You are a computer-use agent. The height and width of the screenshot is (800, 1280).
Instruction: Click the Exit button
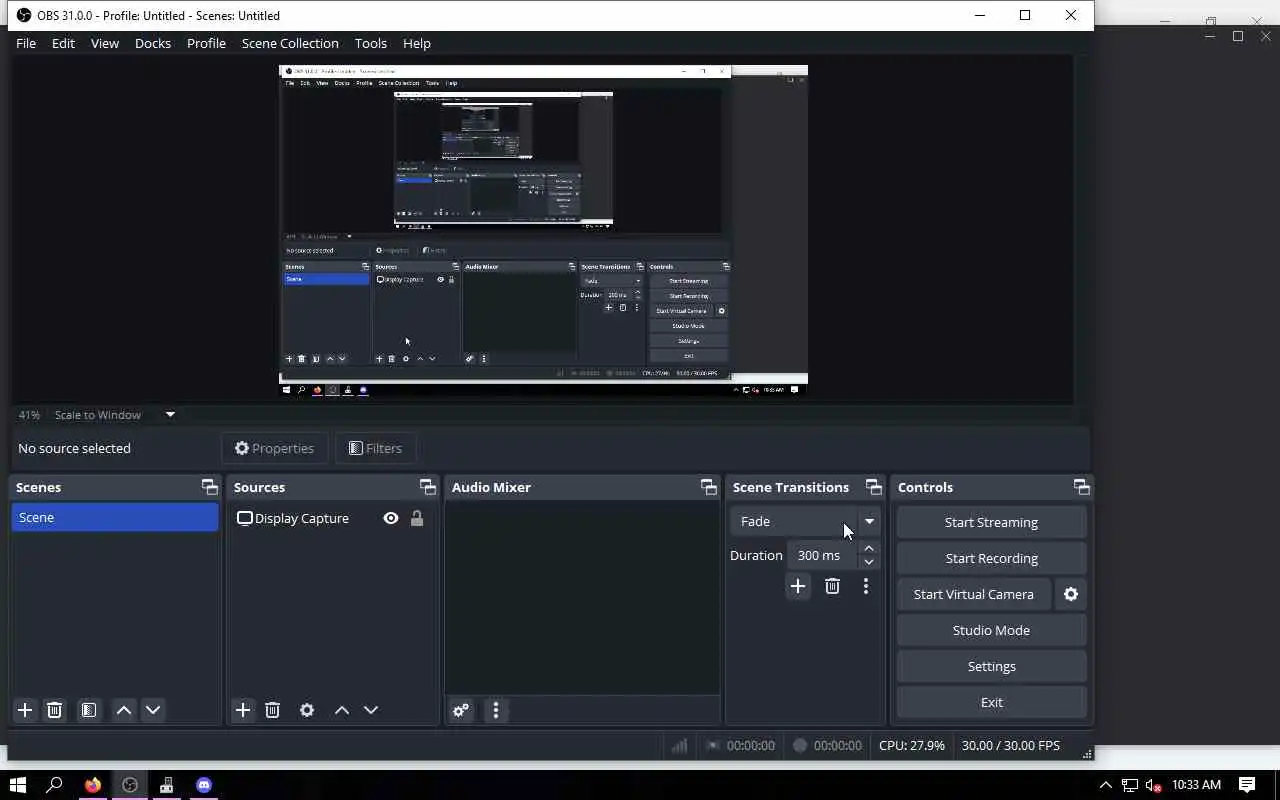991,702
